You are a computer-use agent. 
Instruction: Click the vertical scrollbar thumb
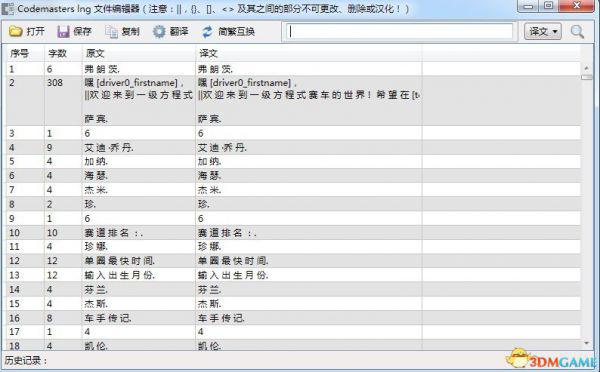click(x=586, y=77)
